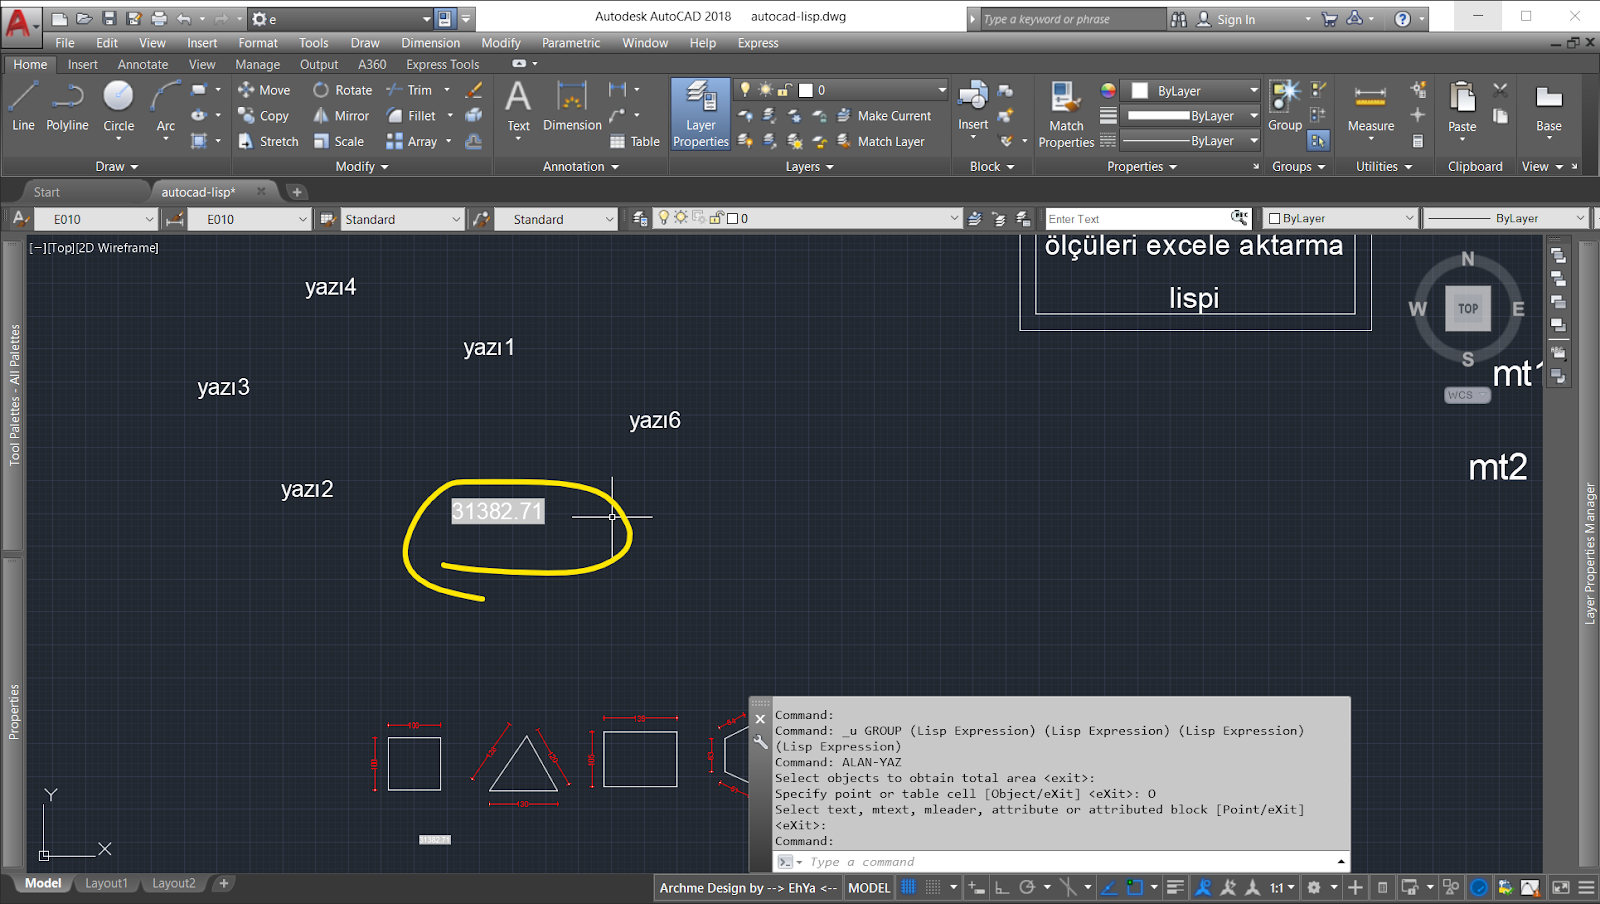Open the Start drawing tab
Image resolution: width=1600 pixels, height=904 pixels.
pyautogui.click(x=47, y=192)
